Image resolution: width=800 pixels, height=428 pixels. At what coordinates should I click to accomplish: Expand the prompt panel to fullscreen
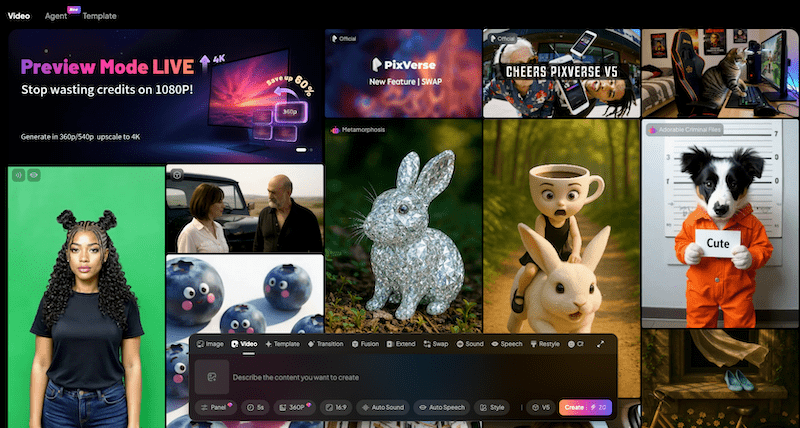click(x=600, y=343)
